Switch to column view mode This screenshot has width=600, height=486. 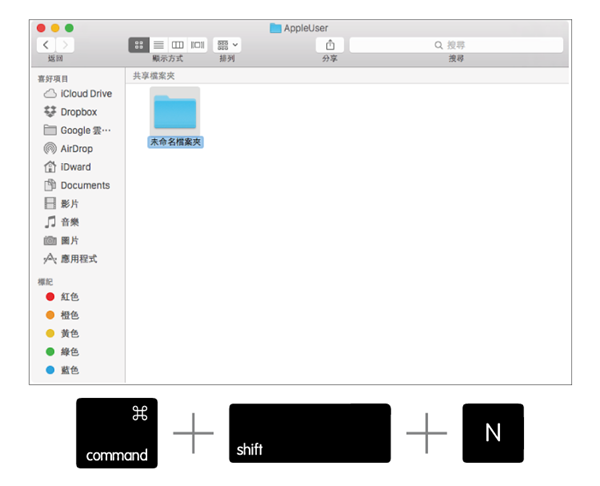(178, 45)
